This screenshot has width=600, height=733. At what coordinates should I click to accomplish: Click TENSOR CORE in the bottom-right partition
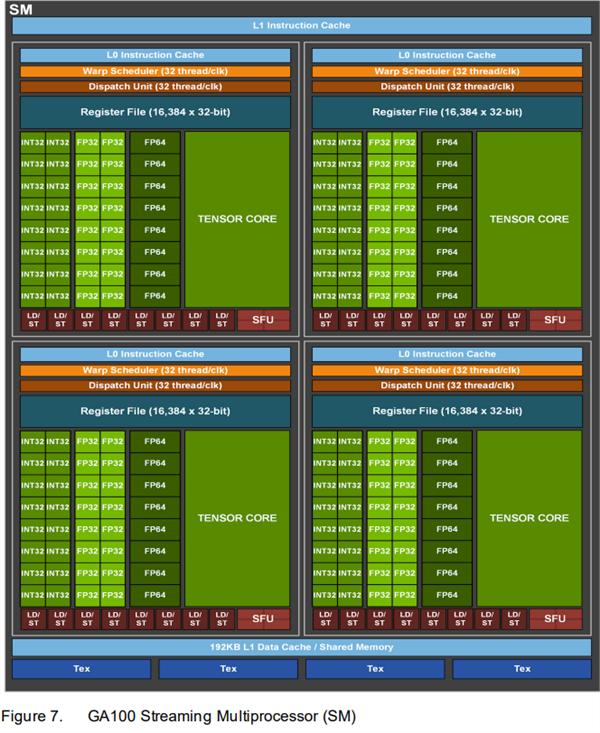529,518
